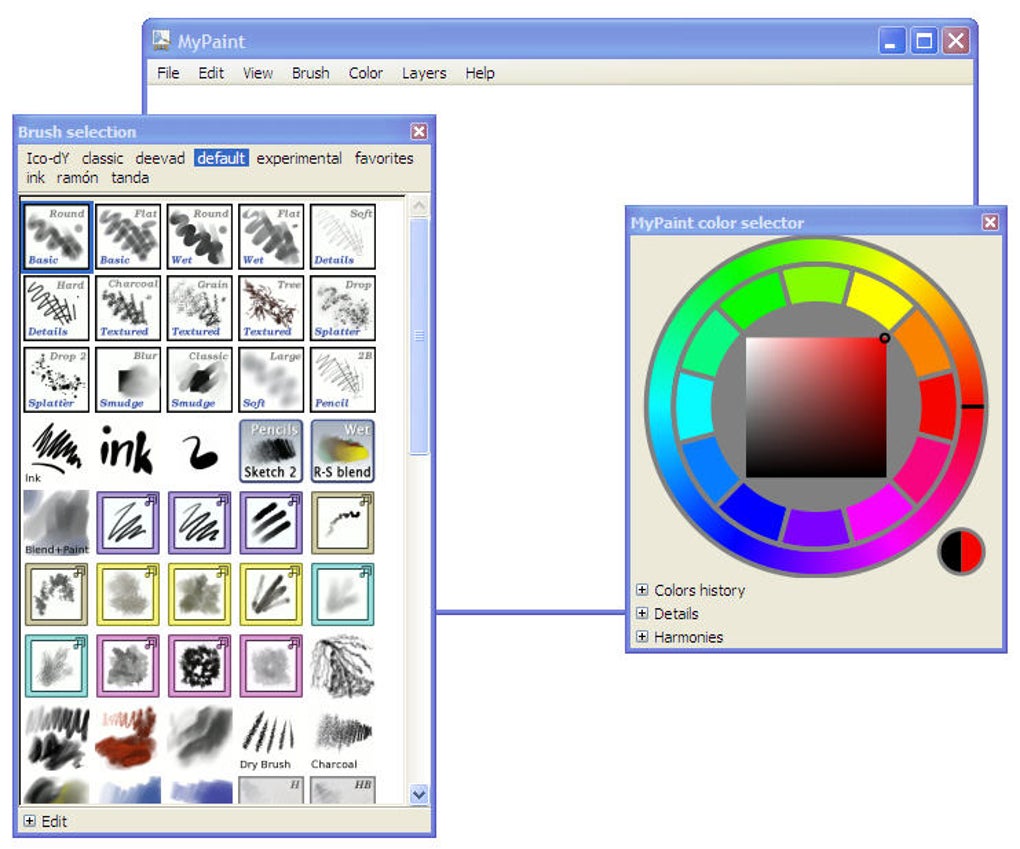Switch to the favorites brush group
Image resolution: width=1020 pixels, height=849 pixels.
384,158
